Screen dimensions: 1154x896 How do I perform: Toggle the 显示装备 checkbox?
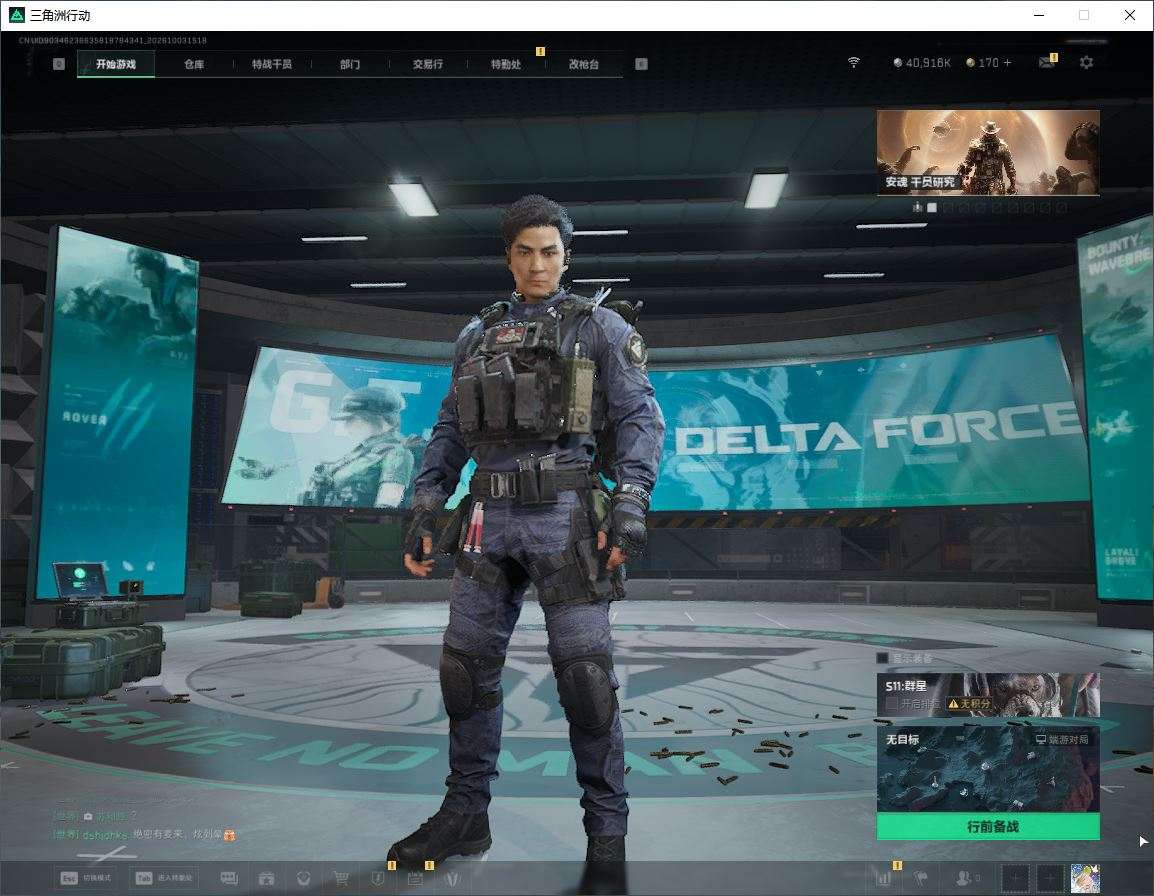point(882,658)
